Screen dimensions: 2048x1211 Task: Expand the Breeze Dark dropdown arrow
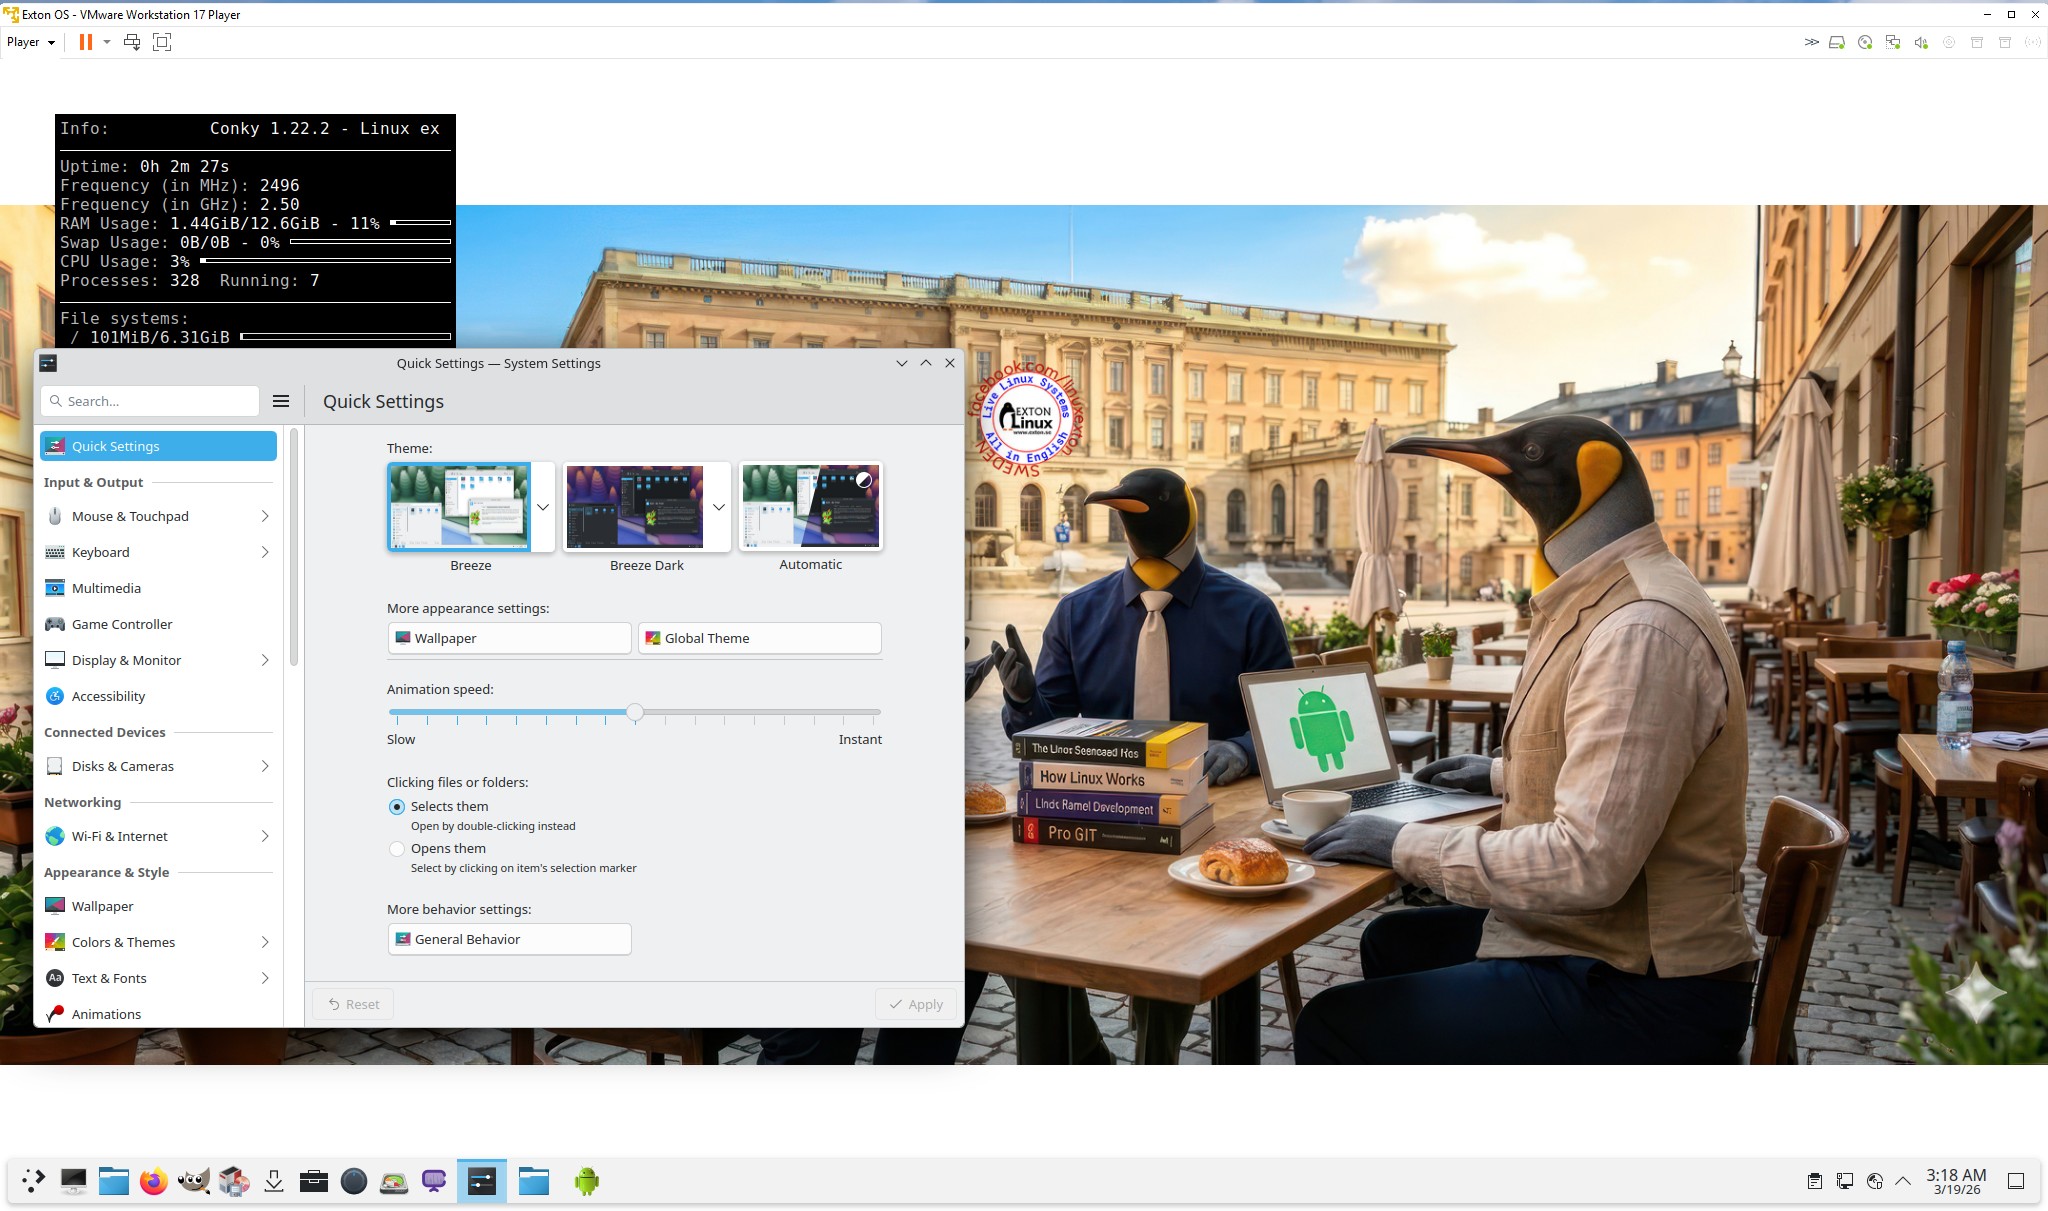point(718,507)
